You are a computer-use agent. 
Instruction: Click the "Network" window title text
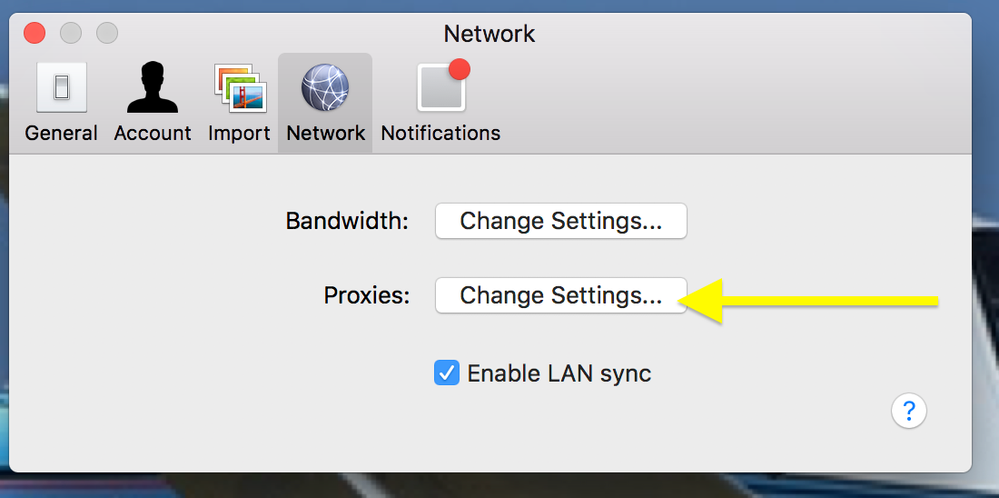(489, 33)
